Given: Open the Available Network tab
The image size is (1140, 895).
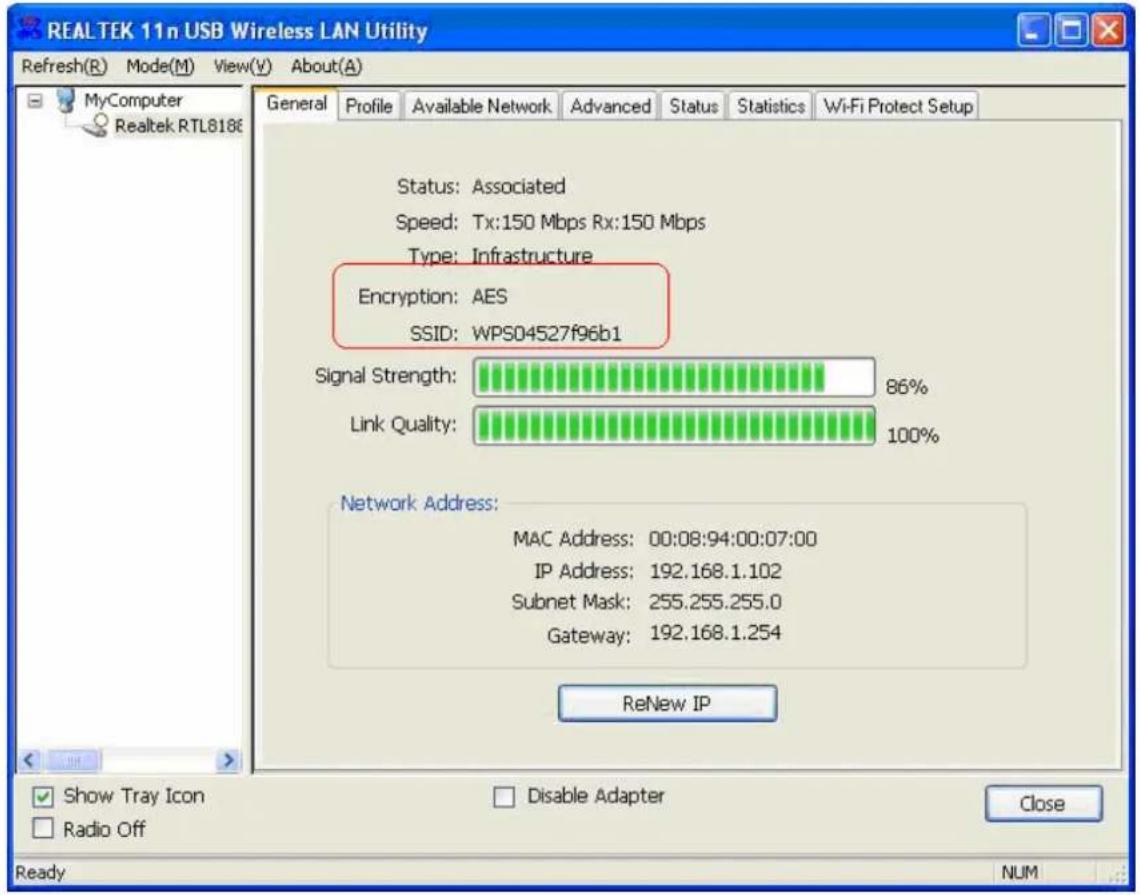Looking at the screenshot, I should [x=481, y=106].
